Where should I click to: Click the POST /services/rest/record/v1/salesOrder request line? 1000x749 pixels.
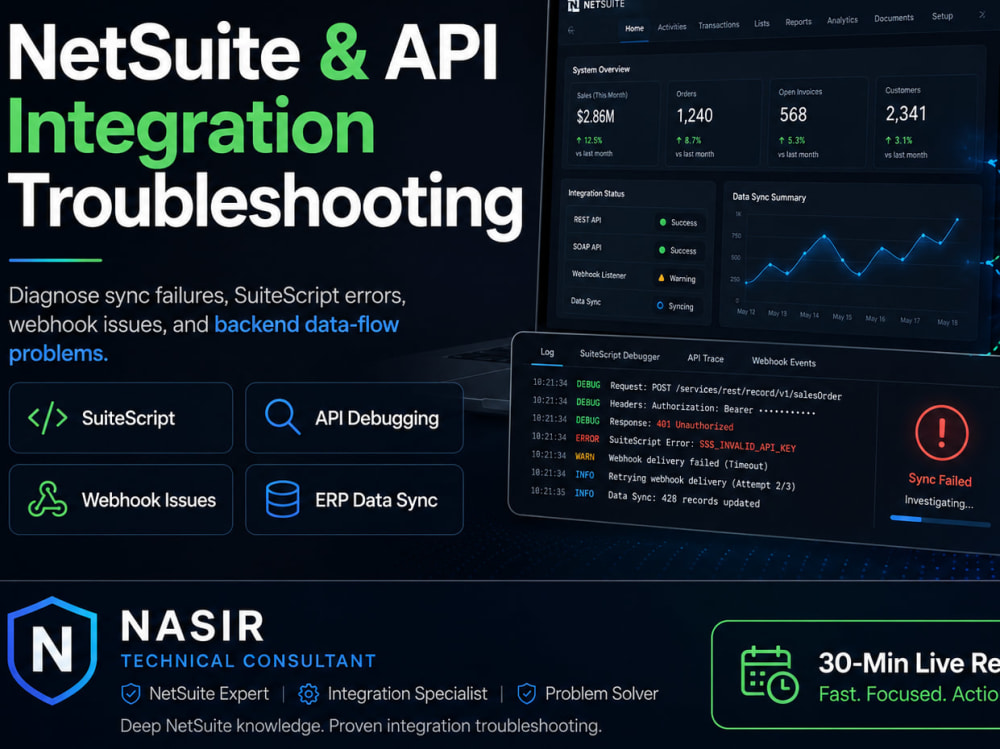coord(726,390)
